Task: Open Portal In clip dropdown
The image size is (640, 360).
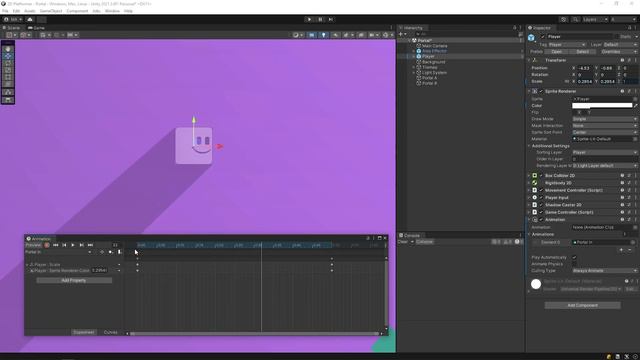Action: [58, 252]
